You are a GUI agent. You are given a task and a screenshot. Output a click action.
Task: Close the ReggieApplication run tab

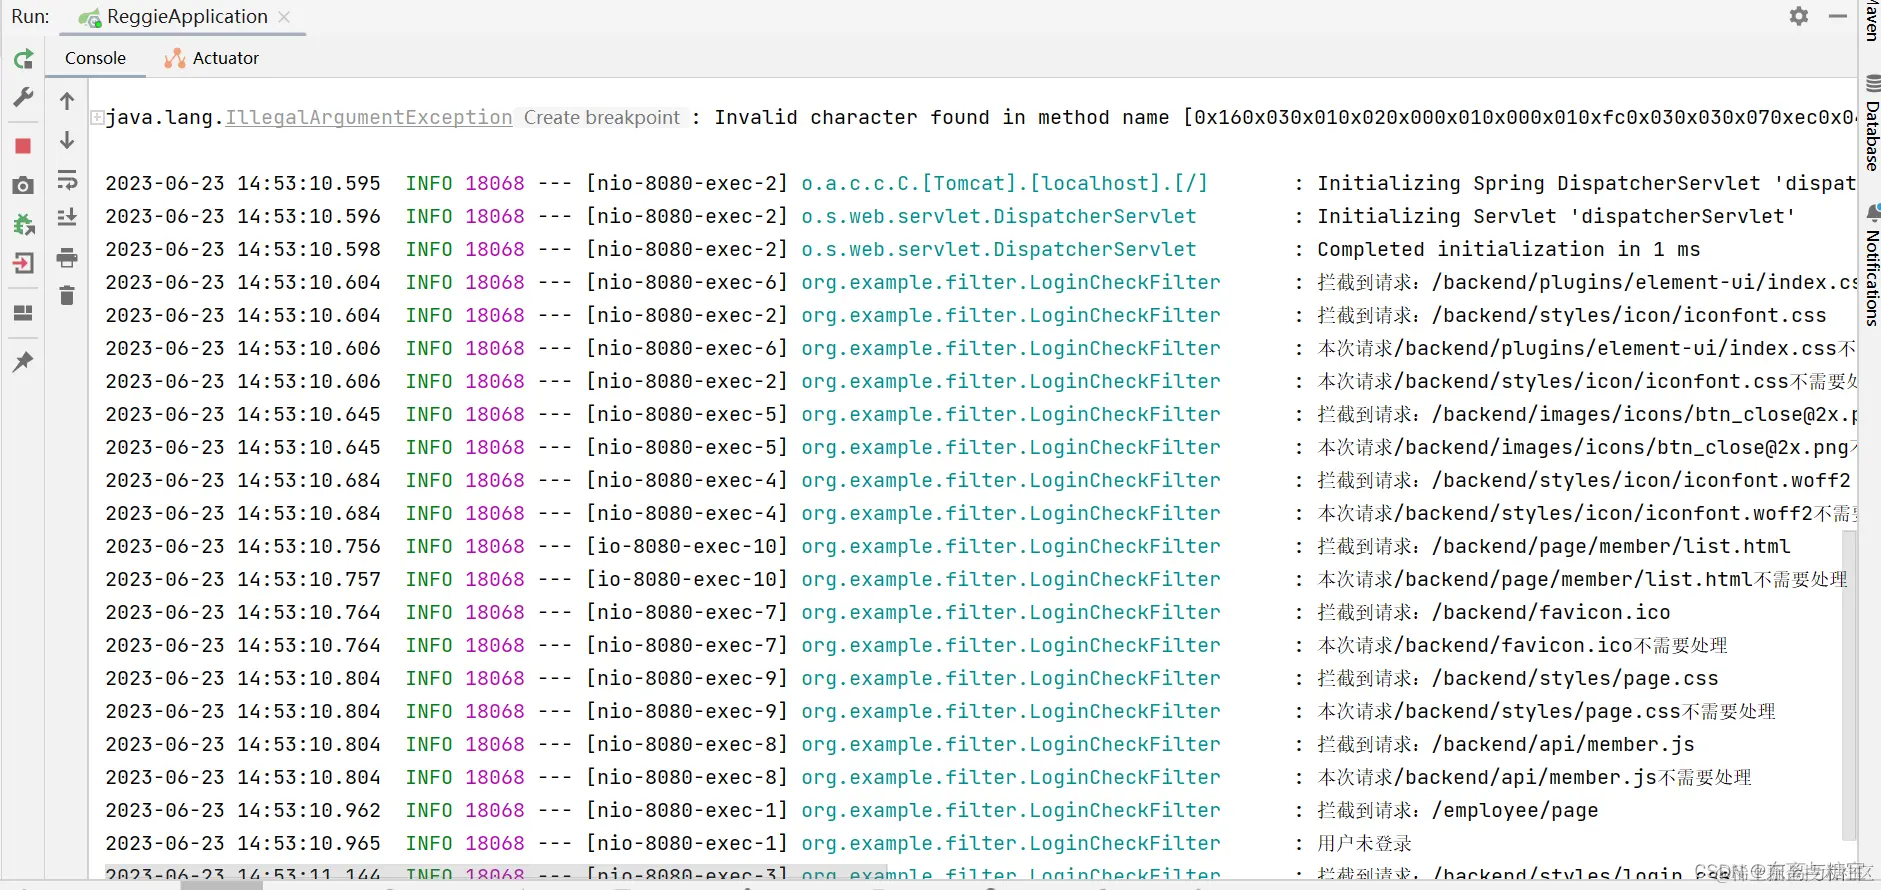[x=284, y=17]
